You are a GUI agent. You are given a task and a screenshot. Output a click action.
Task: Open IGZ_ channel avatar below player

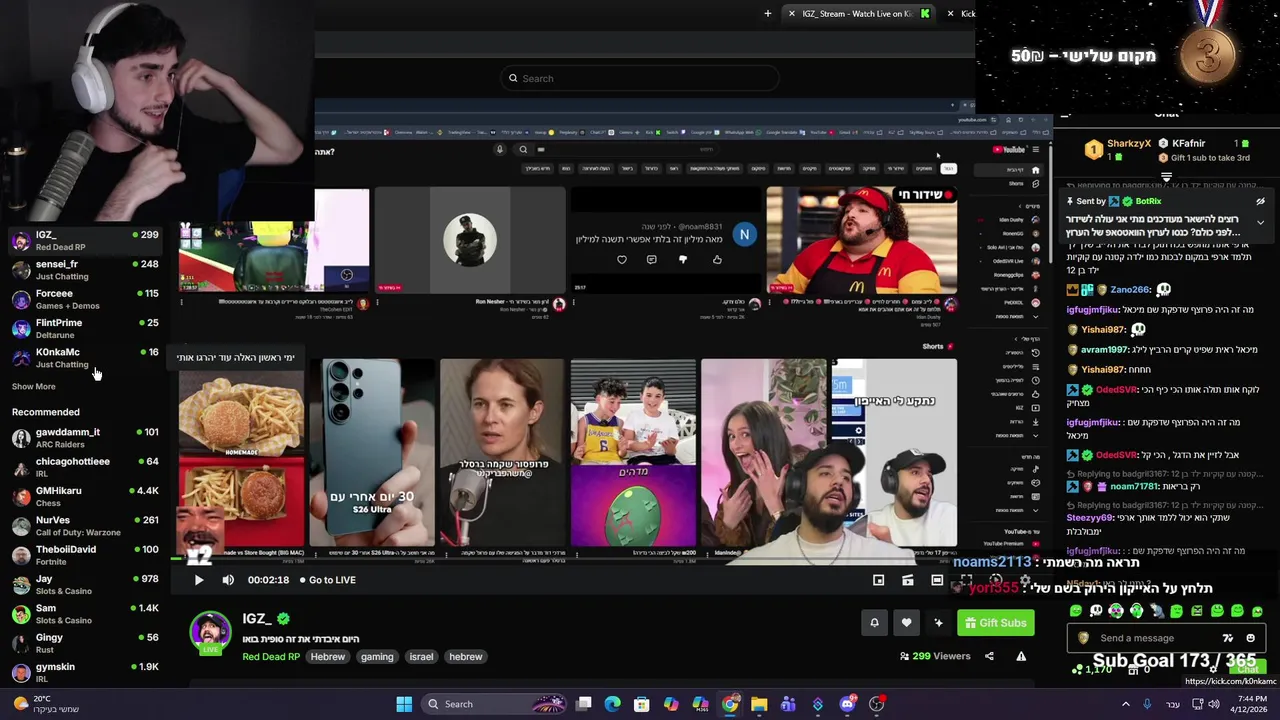(210, 632)
